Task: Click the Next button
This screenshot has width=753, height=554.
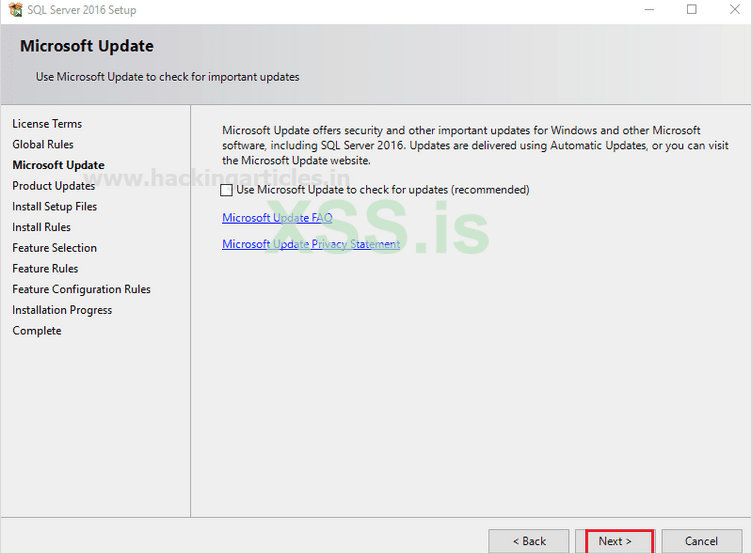Action: (615, 541)
